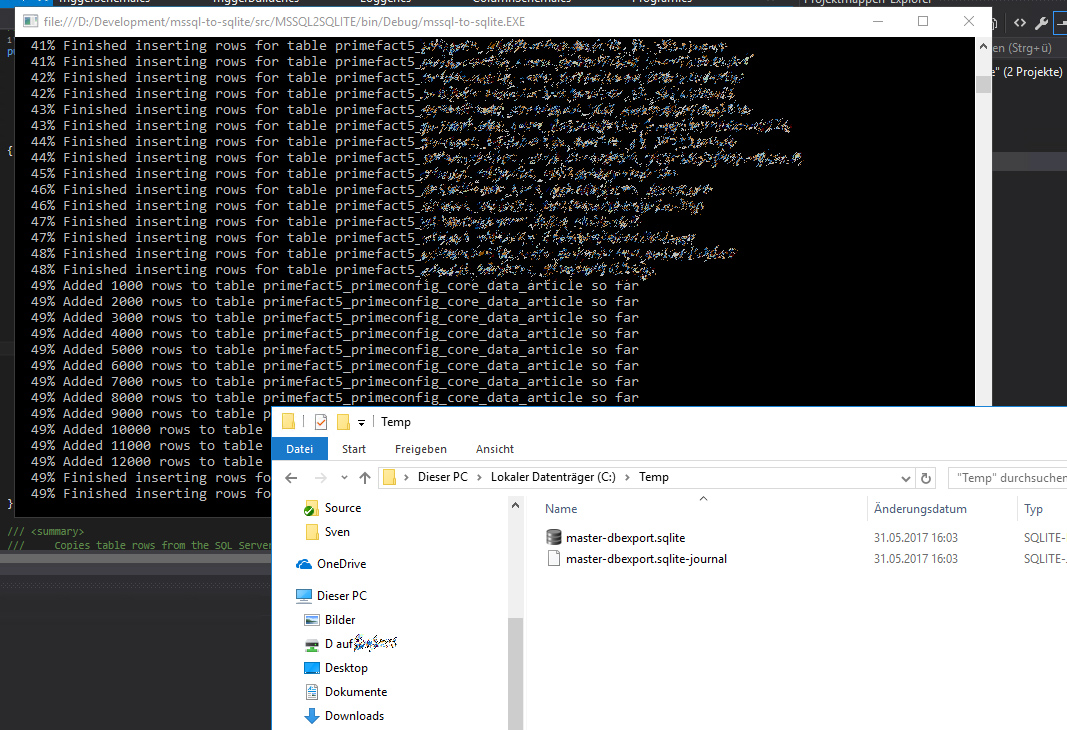1067x730 pixels.
Task: Select Dieser PC in navigation pane
Action: point(342,596)
